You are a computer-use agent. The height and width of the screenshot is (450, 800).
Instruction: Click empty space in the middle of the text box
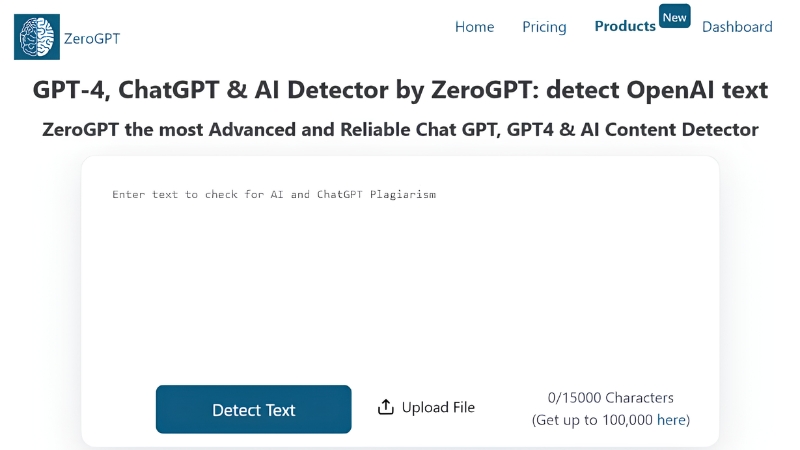[x=400, y=286]
